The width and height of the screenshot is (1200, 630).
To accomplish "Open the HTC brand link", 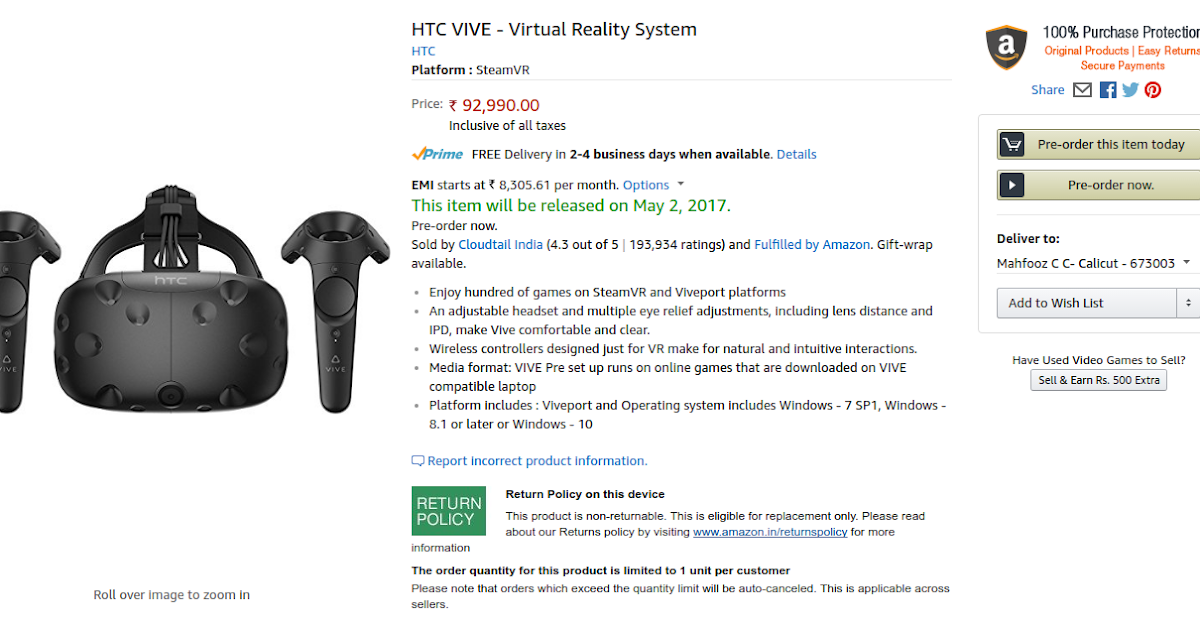I will point(423,51).
